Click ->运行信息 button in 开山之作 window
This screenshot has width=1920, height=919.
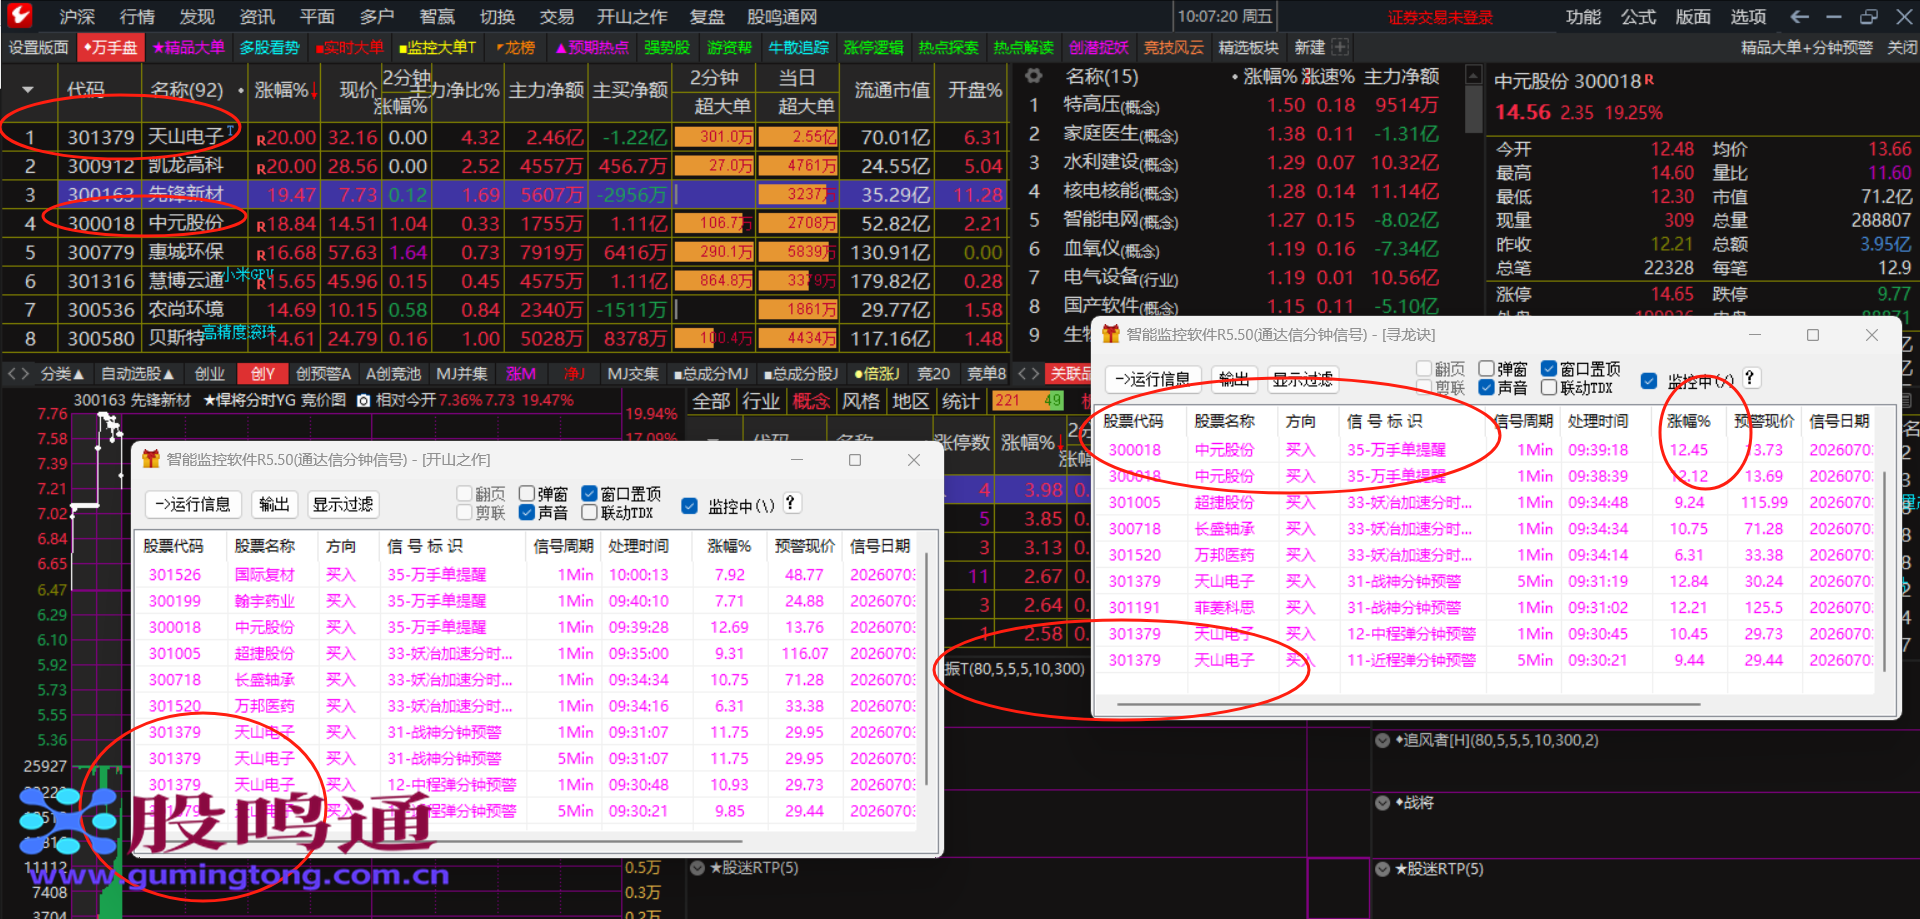[193, 504]
